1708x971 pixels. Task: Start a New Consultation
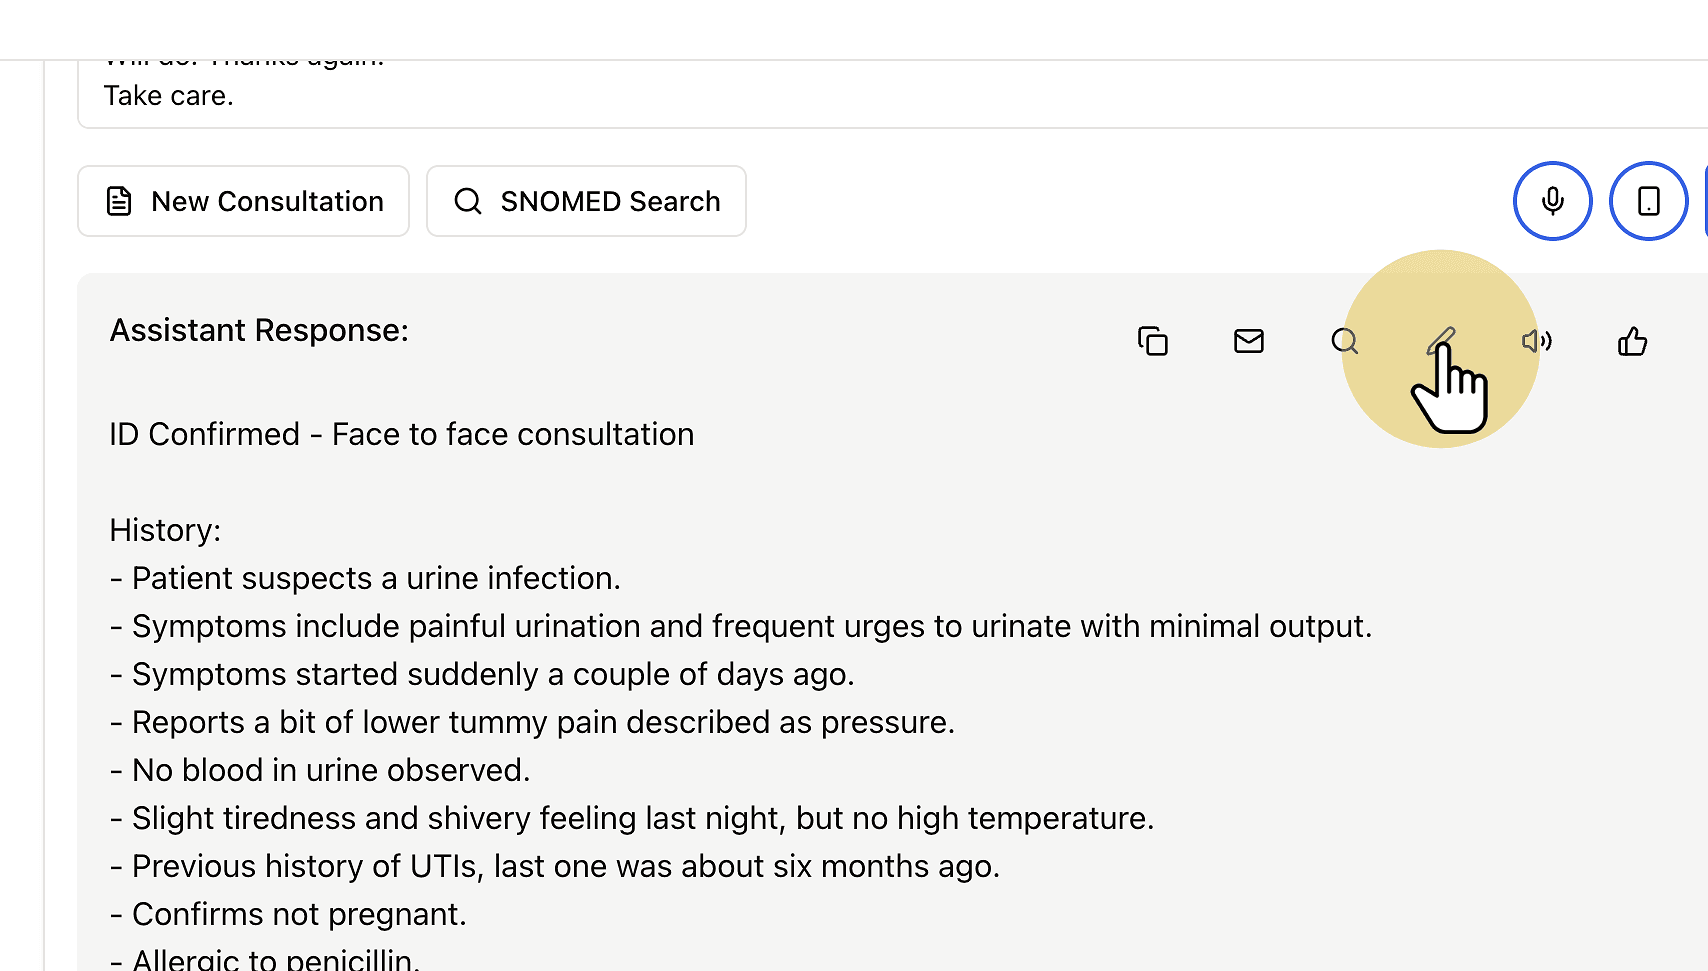[x=244, y=201]
